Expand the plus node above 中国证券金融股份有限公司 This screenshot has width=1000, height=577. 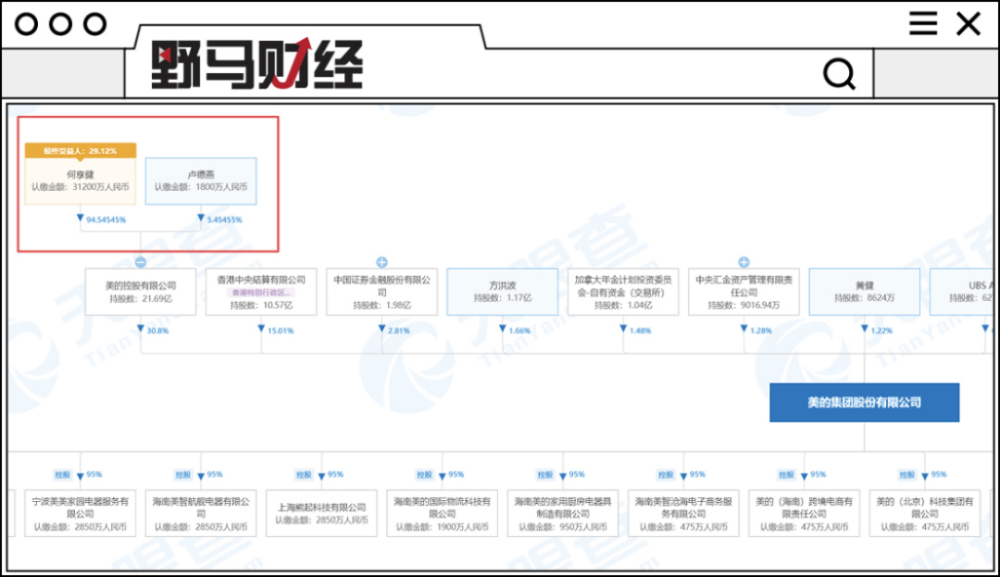tap(382, 262)
